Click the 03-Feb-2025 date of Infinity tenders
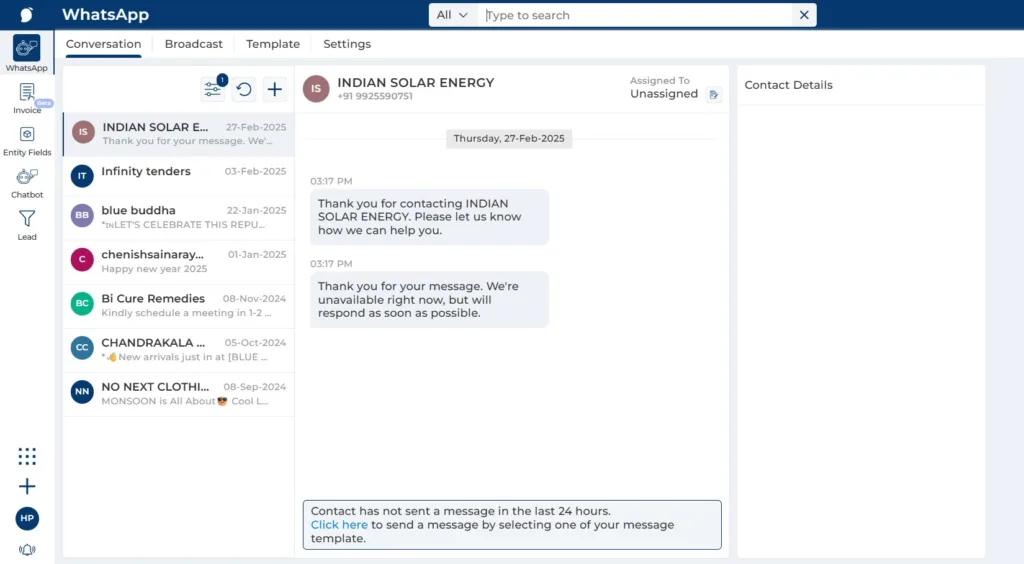1024x564 pixels. point(255,172)
